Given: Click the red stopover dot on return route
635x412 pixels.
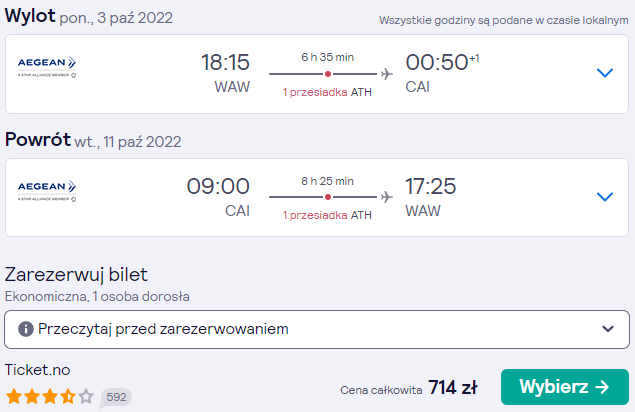Looking at the screenshot, I should click(x=328, y=197).
